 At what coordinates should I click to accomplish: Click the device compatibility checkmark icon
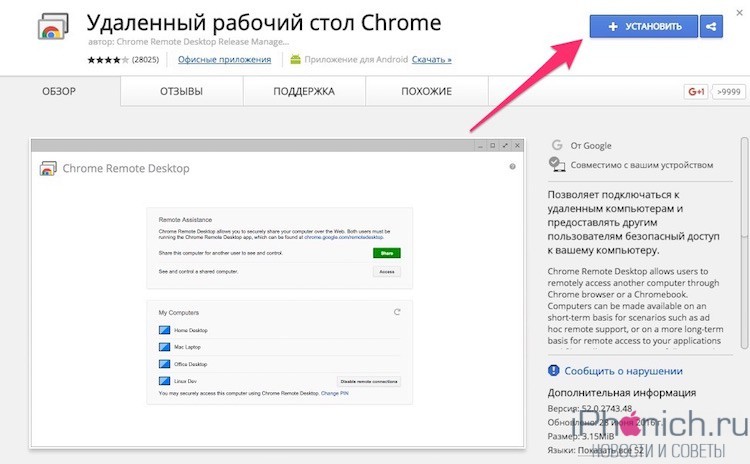click(x=557, y=164)
